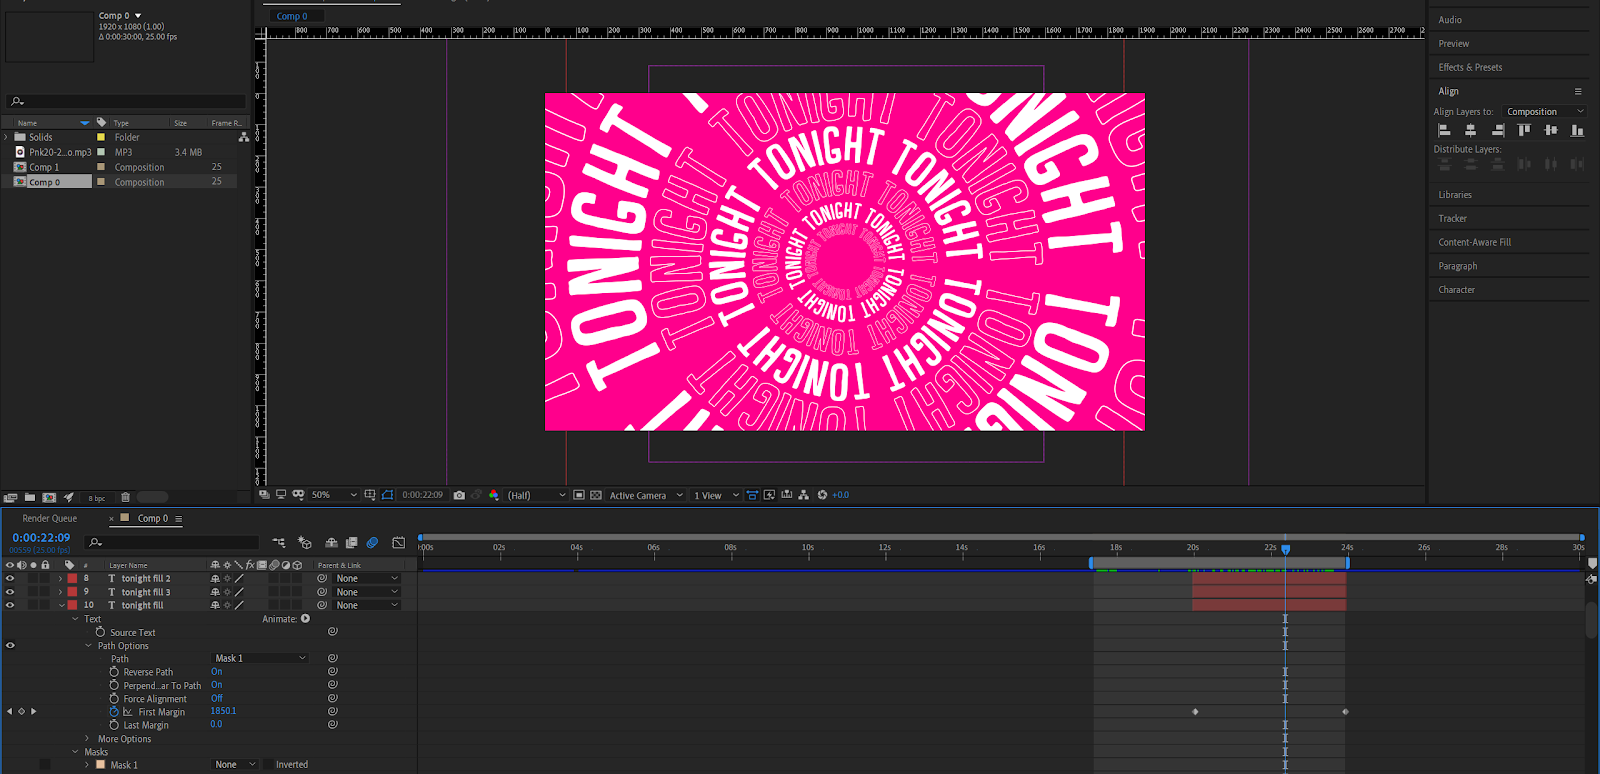Open the Preview panel
Image resolution: width=1600 pixels, height=774 pixels.
[x=1454, y=44]
